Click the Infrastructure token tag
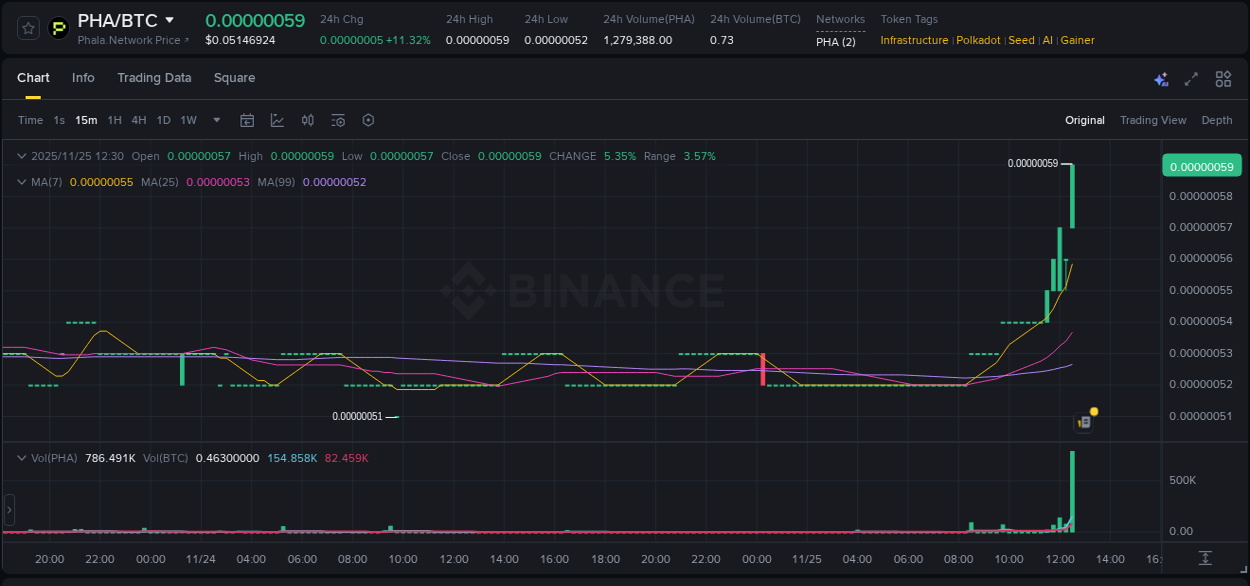 [x=912, y=40]
